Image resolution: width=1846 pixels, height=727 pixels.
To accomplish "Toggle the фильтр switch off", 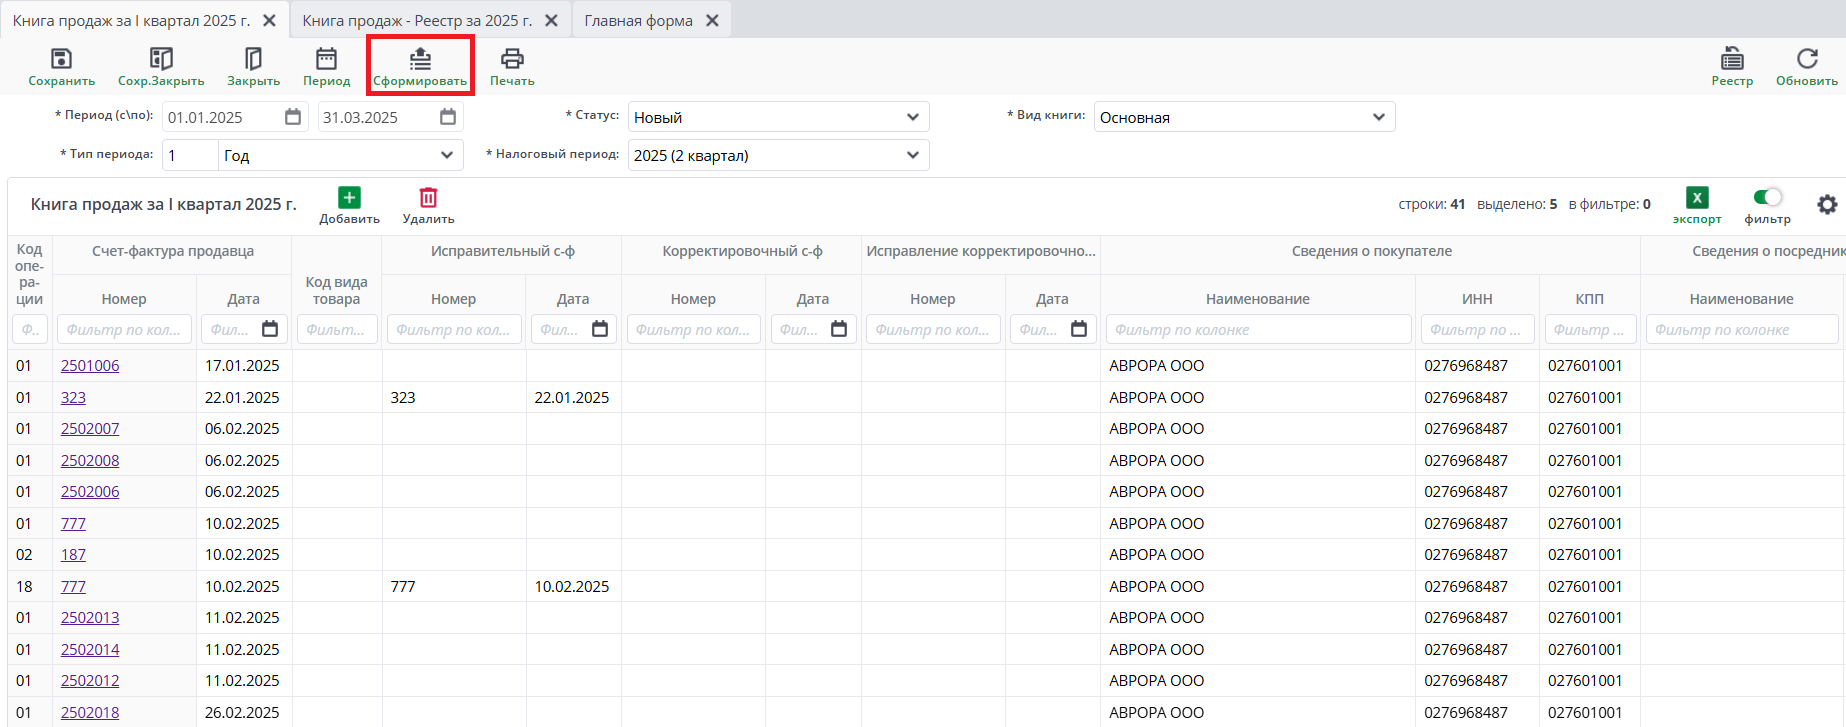I will 1767,197.
